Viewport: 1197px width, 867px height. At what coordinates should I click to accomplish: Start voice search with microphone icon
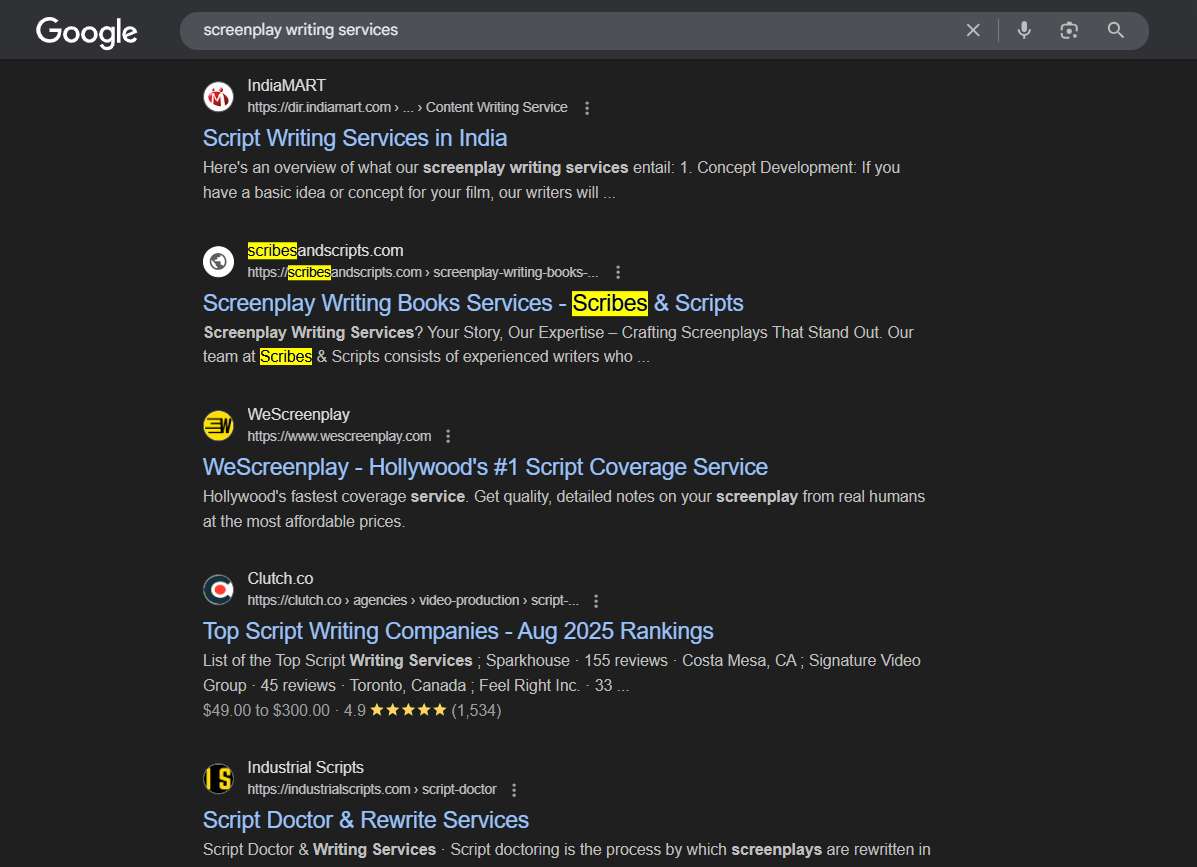coord(1023,30)
